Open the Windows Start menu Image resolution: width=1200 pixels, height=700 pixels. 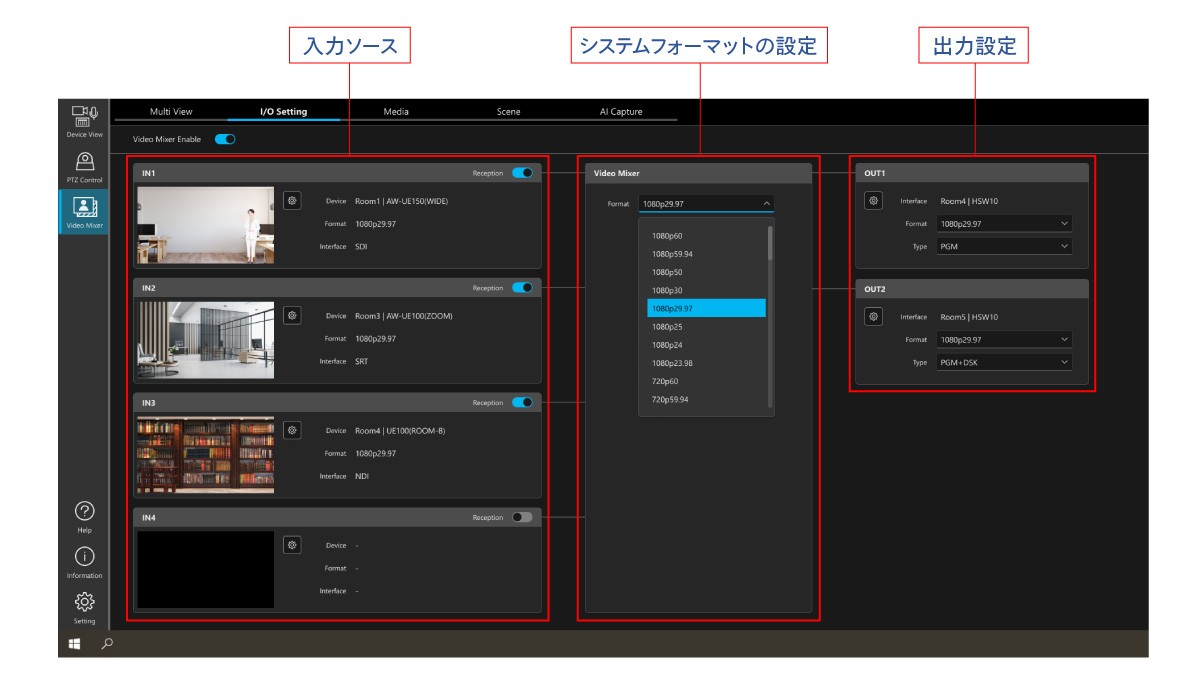click(x=76, y=644)
